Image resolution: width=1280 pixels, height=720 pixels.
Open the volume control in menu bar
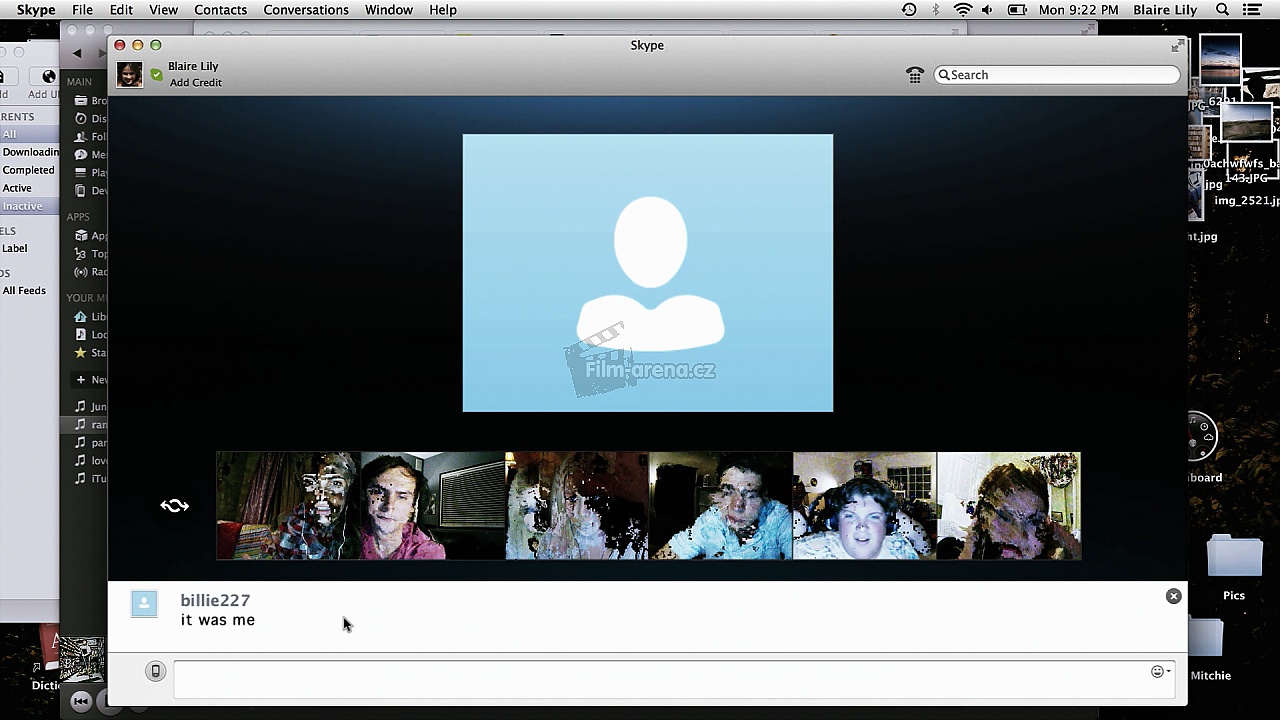point(987,10)
